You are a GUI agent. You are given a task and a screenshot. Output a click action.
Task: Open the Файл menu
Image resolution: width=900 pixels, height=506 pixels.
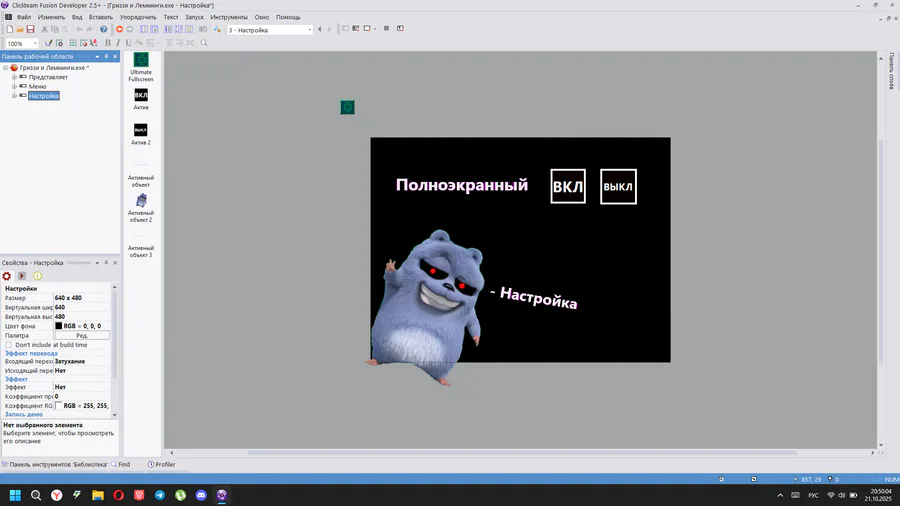tap(24, 17)
